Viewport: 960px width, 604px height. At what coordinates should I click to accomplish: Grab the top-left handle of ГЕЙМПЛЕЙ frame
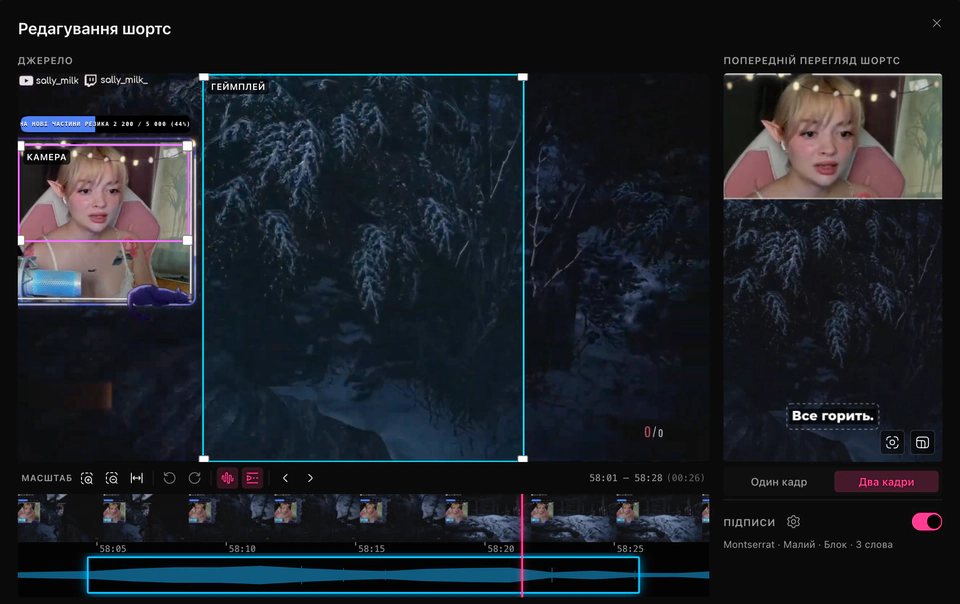204,77
